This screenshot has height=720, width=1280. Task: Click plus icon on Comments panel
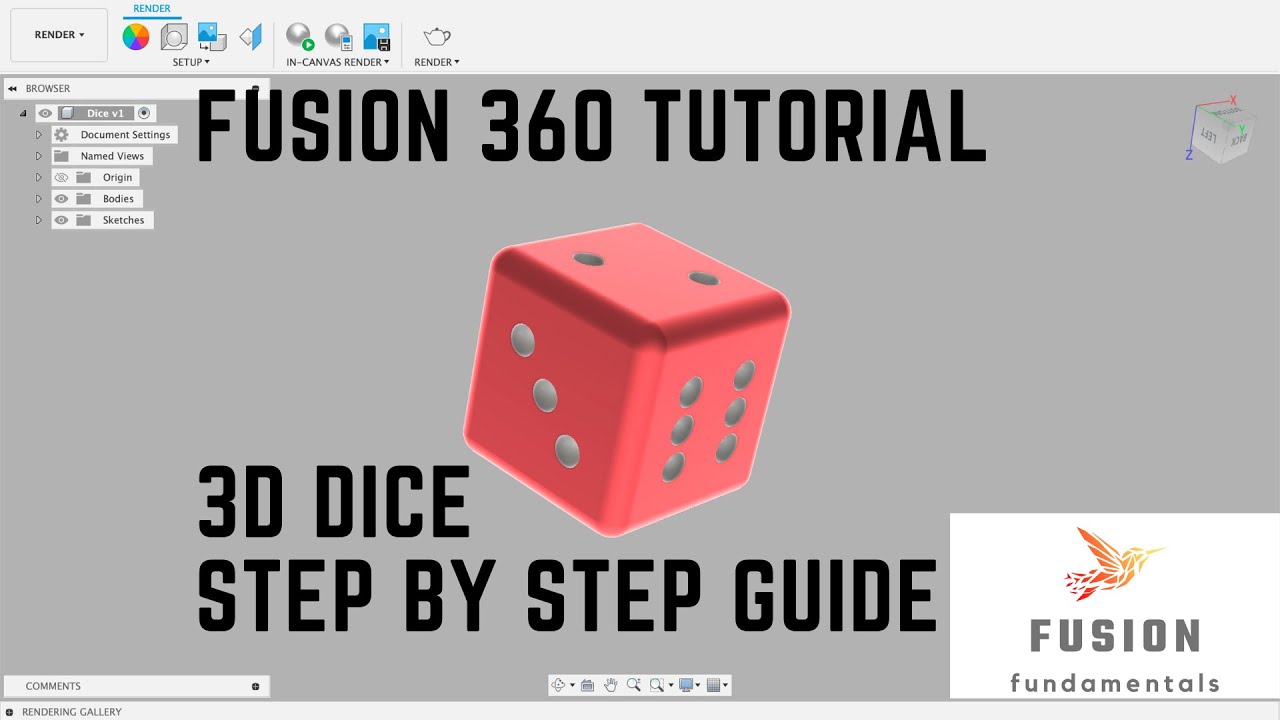256,686
